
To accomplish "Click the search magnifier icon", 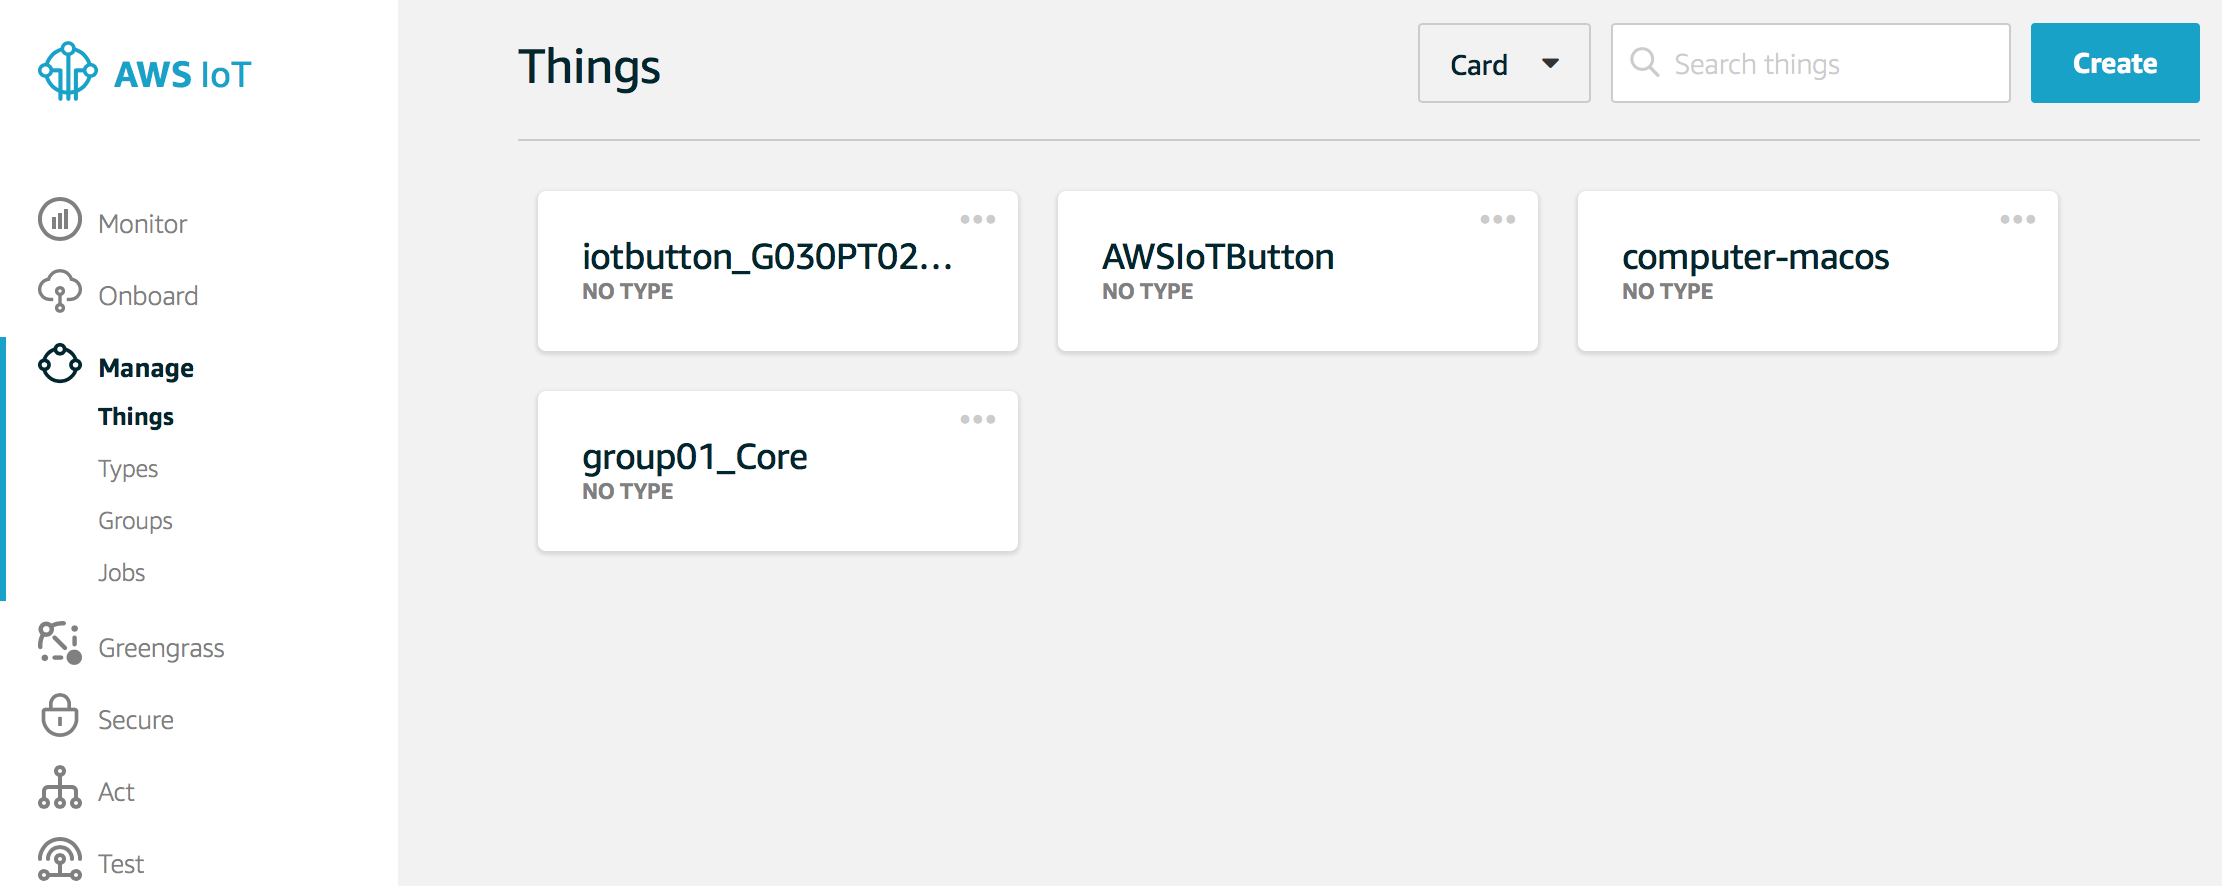I will coord(1645,62).
